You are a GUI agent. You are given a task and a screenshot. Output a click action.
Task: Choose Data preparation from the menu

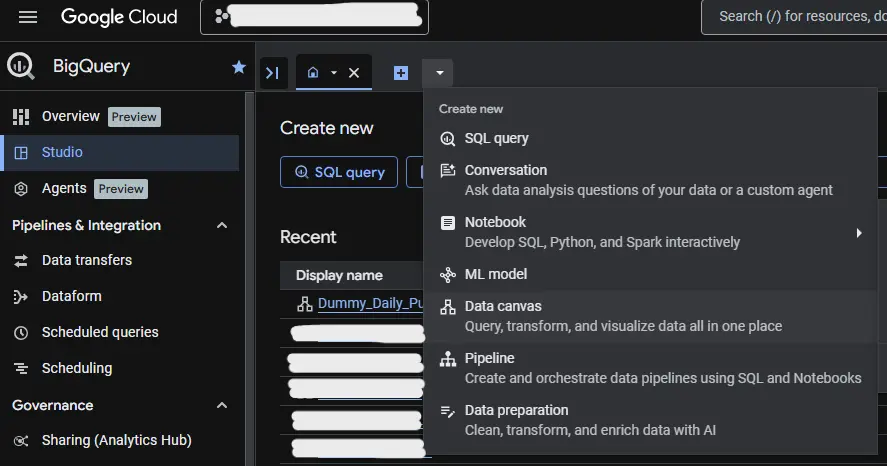[x=650, y=420]
